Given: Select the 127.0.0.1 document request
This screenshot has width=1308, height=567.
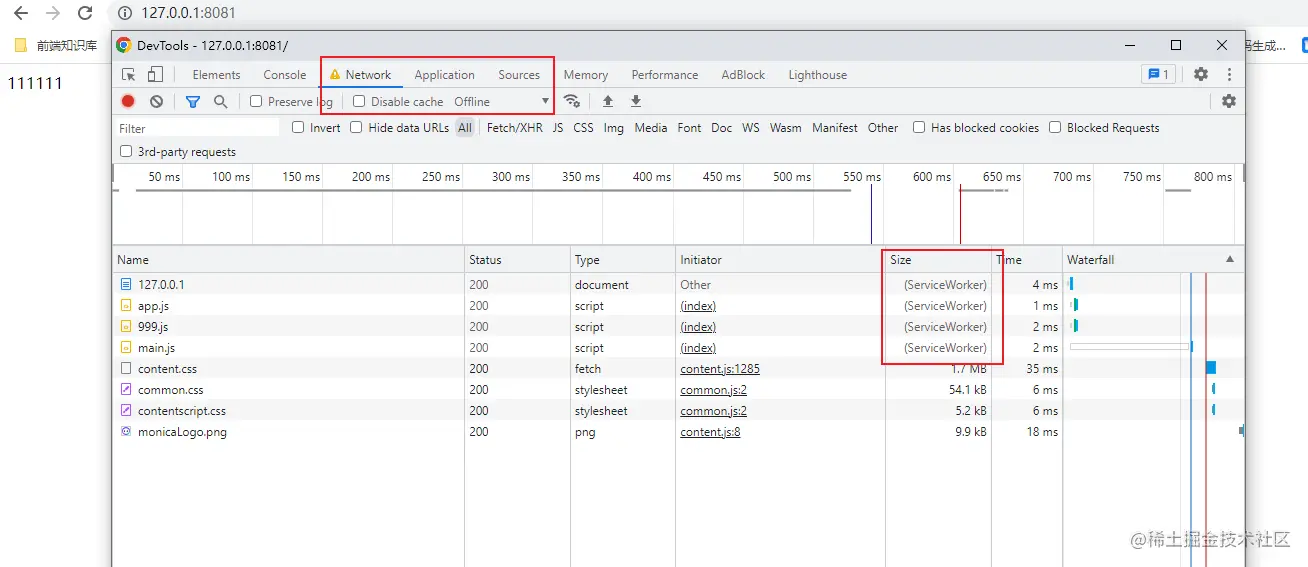Looking at the screenshot, I should click(x=678, y=285).
